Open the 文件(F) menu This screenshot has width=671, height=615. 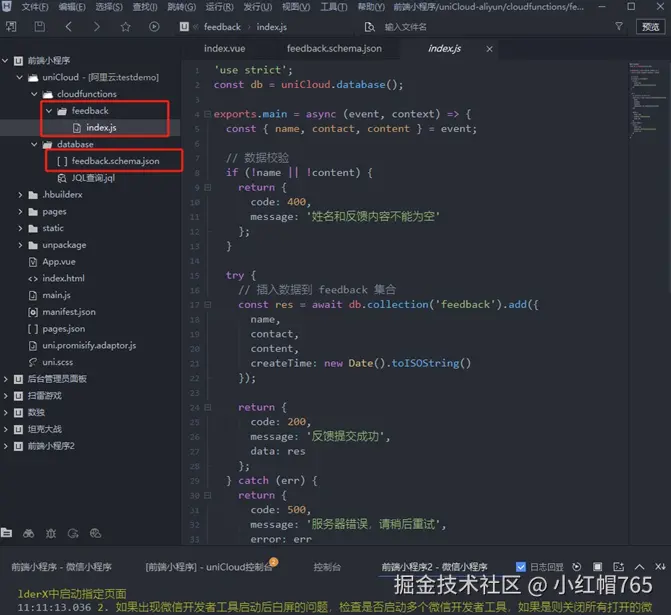(35, 7)
